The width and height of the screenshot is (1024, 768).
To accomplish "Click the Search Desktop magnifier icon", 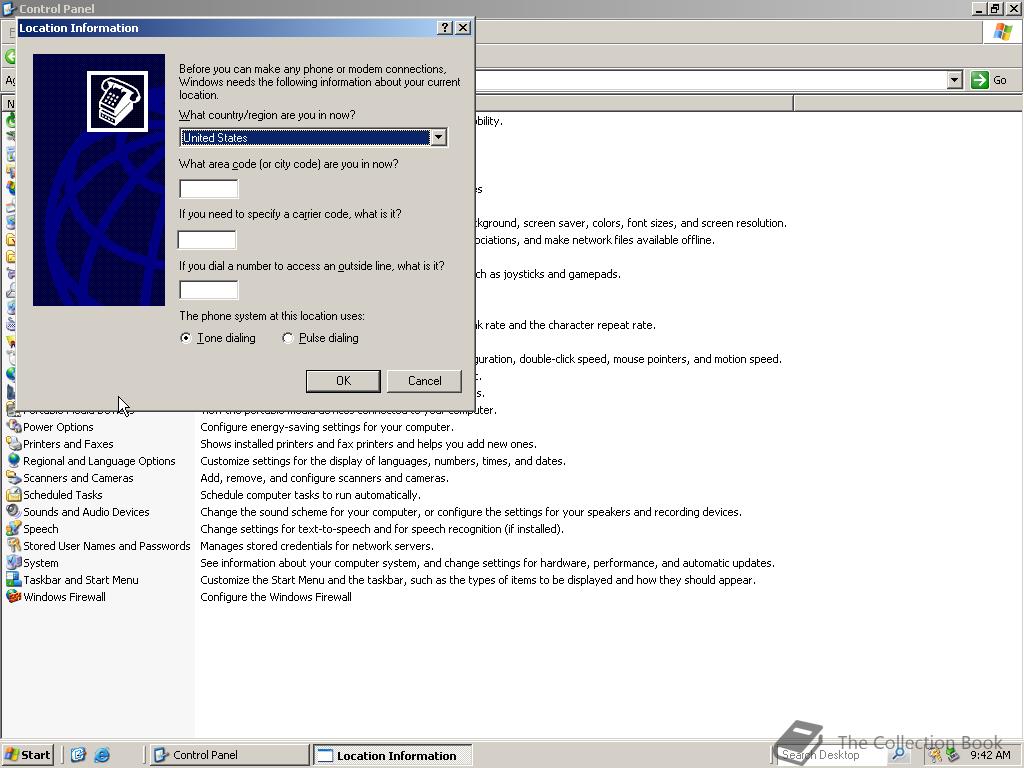I will coord(899,755).
